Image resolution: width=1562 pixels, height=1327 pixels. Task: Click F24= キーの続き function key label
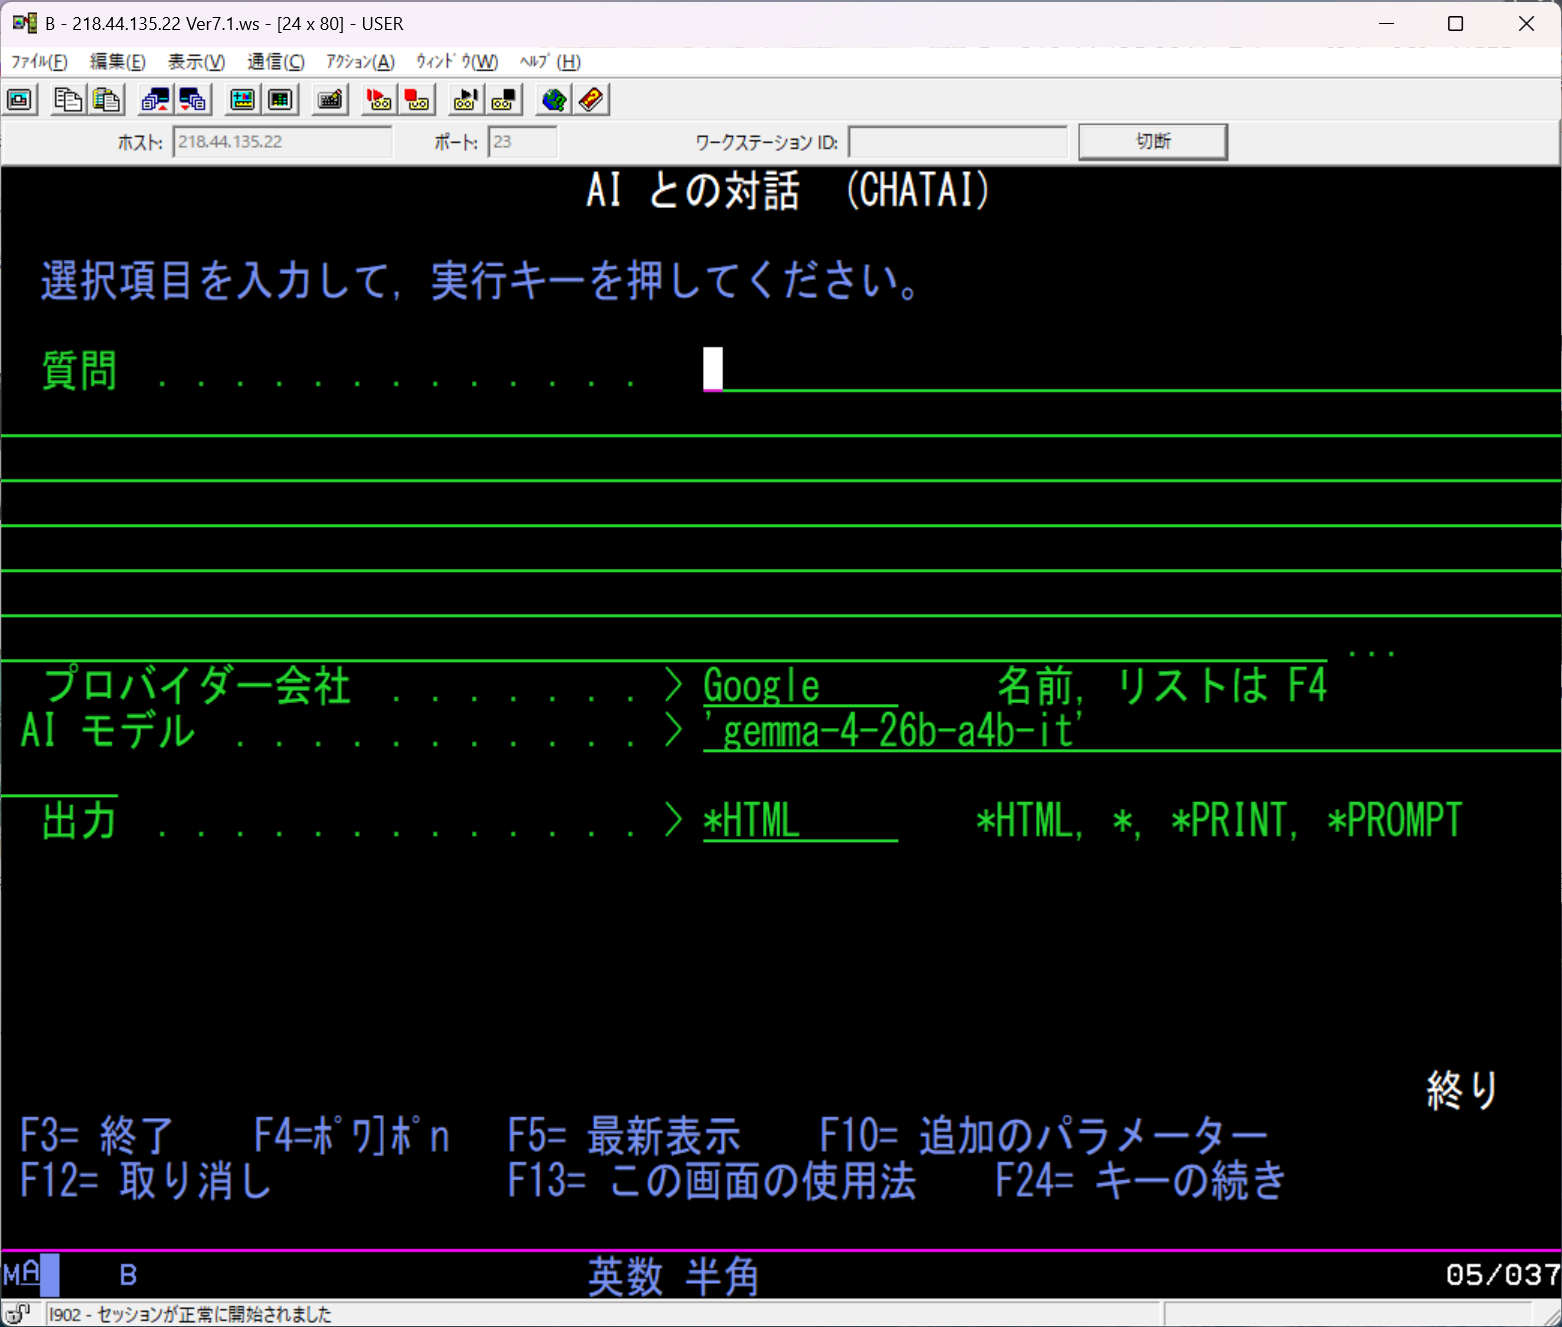click(x=1141, y=1181)
